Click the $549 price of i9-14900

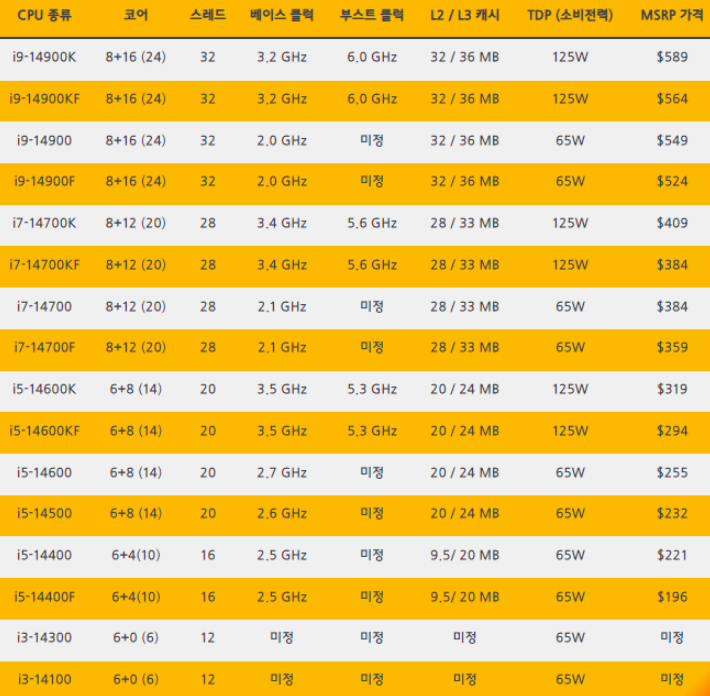[672, 140]
